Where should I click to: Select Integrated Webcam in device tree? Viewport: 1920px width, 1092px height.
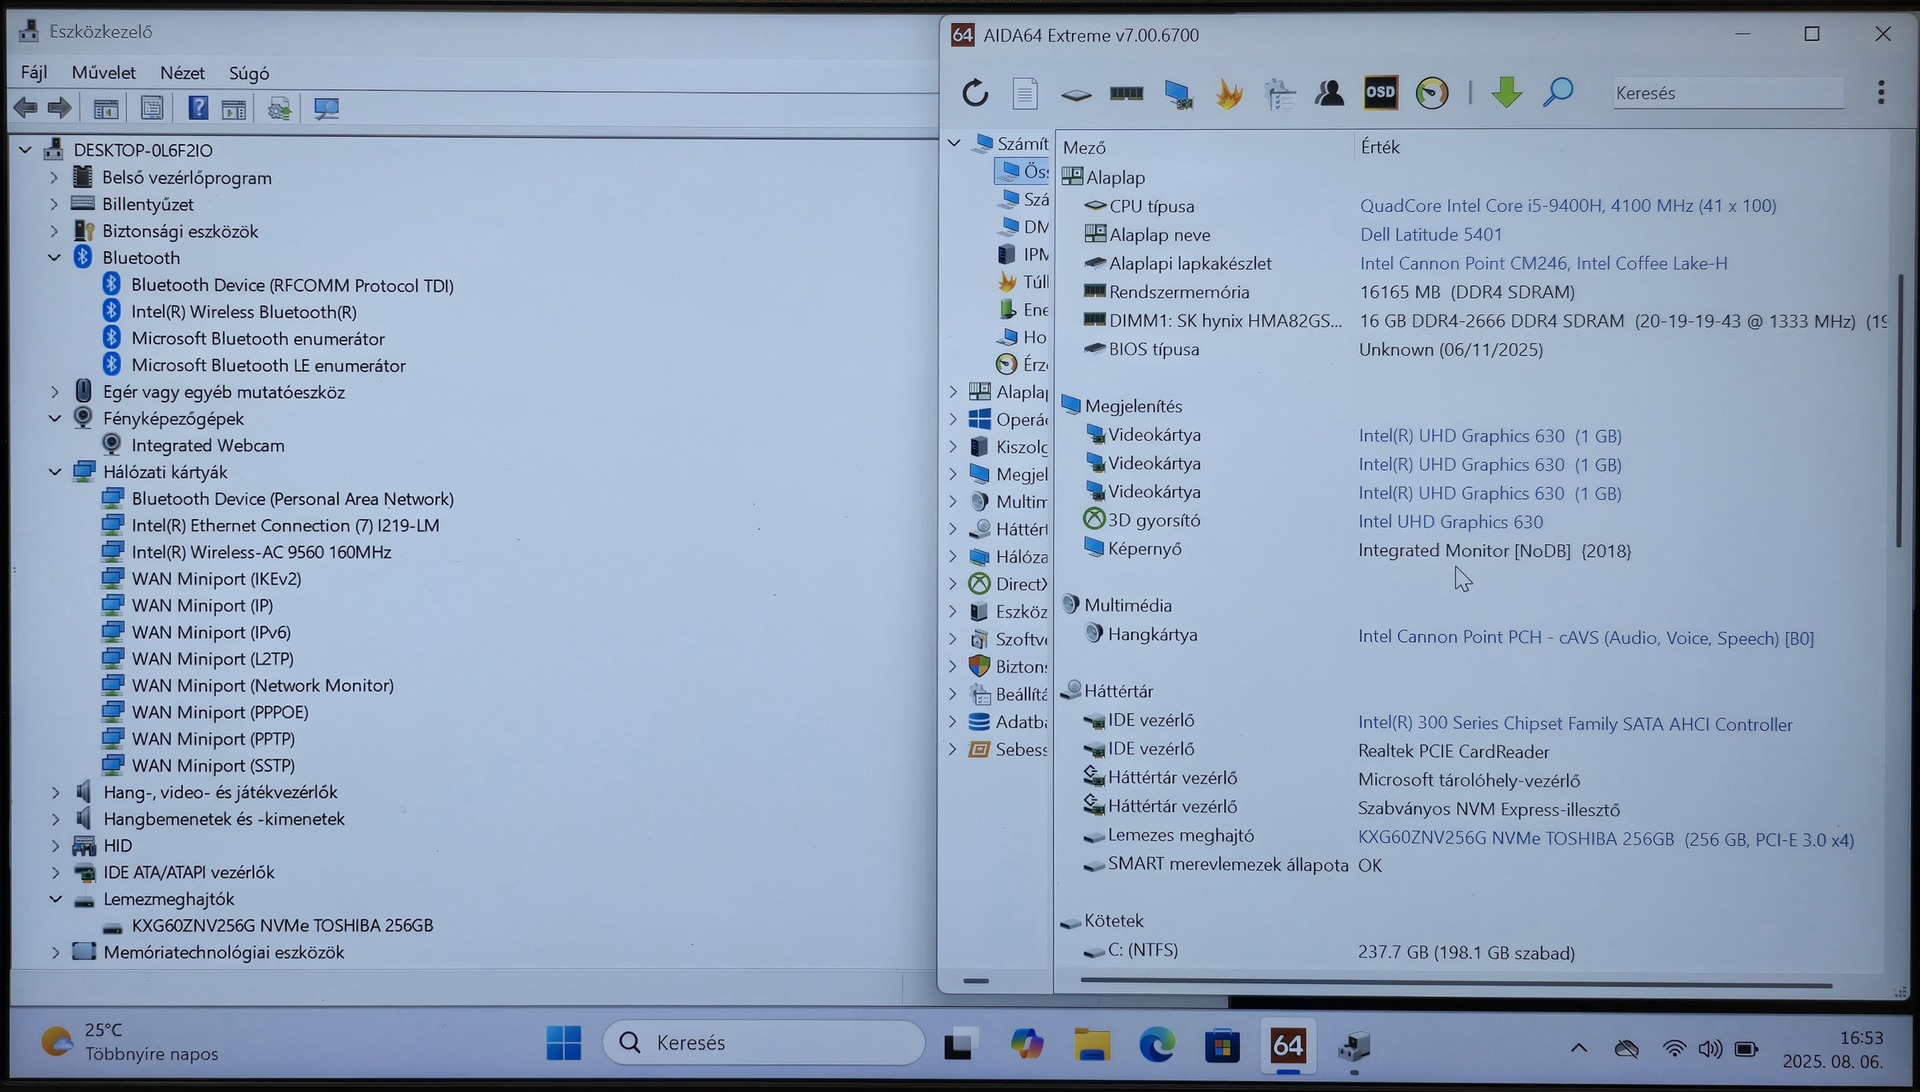coord(207,446)
